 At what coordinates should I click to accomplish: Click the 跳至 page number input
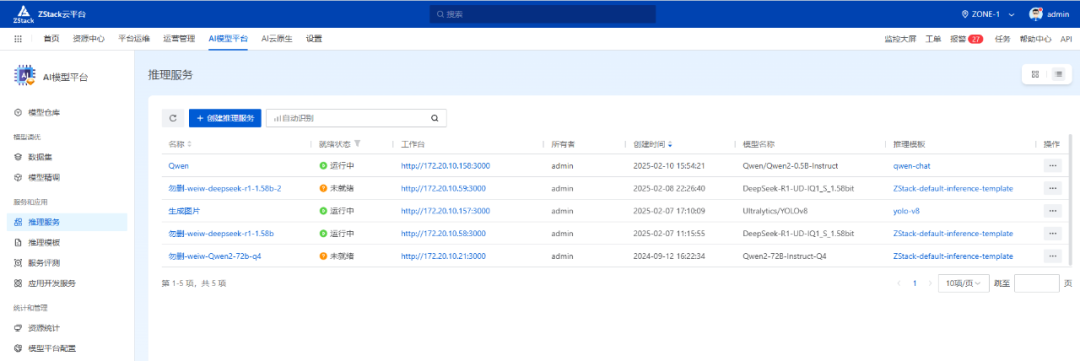point(1037,283)
